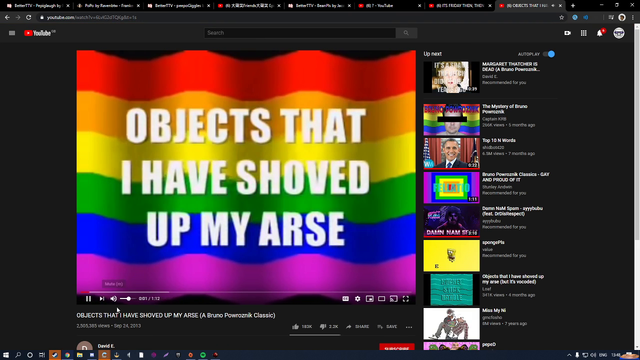Open the account avatar menu
640x360 pixels.
tap(619, 33)
